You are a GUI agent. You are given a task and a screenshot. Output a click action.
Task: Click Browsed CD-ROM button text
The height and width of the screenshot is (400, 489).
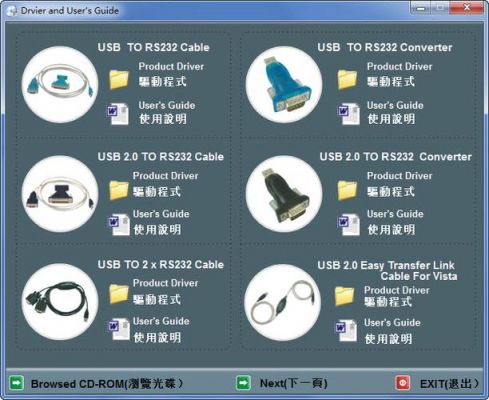107,383
